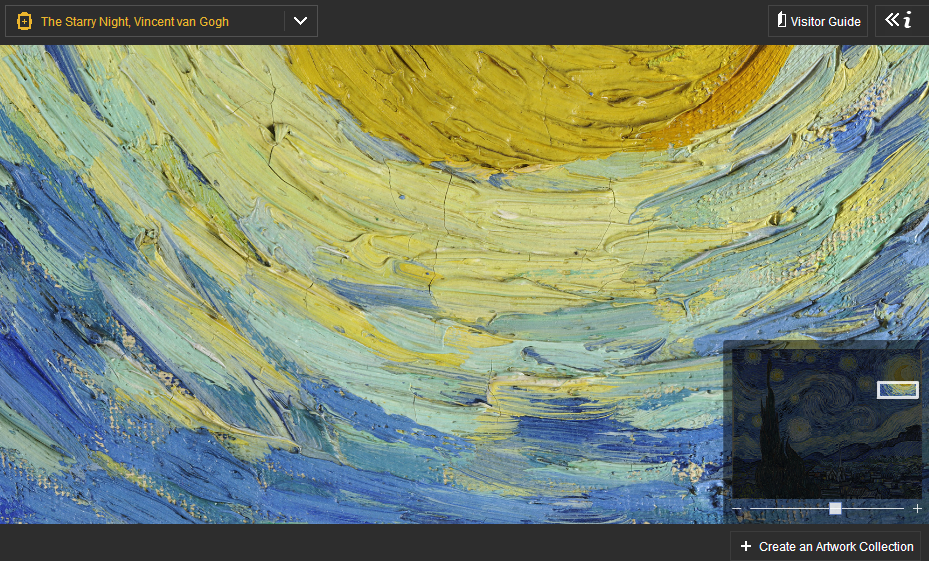Click the plus icon next to Create an Artwork Collection
This screenshot has height=561, width=929.
tap(746, 546)
